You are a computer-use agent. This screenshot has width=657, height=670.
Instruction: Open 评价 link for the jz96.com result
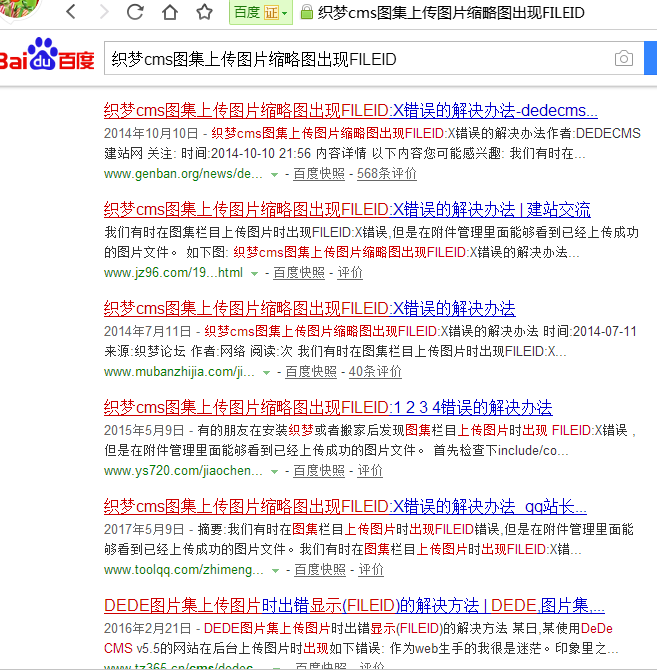(350, 273)
